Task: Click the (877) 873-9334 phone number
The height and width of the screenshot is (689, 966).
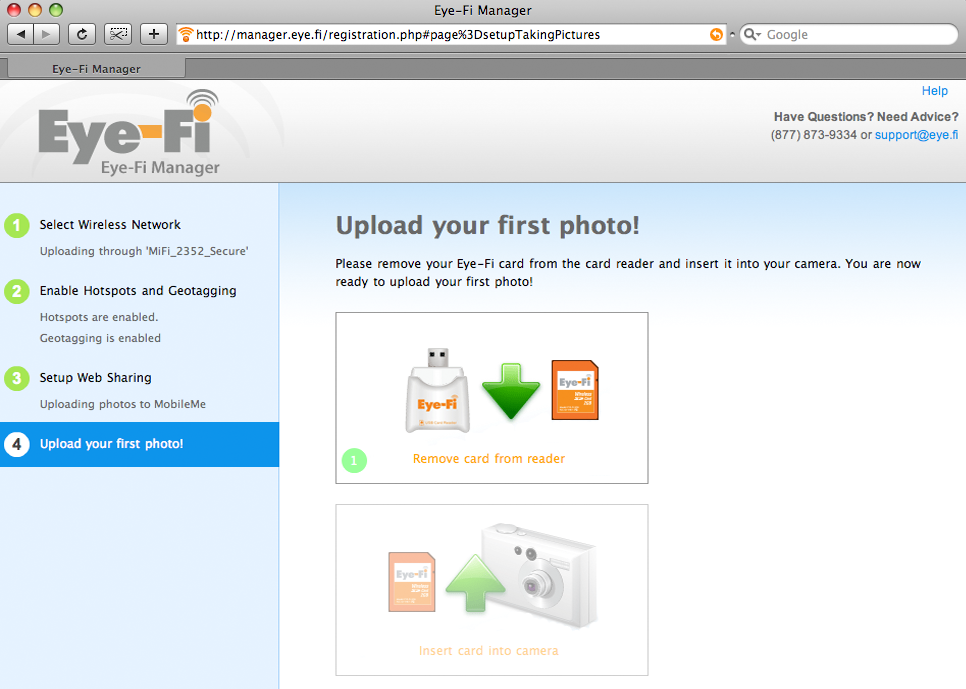Action: pos(813,134)
